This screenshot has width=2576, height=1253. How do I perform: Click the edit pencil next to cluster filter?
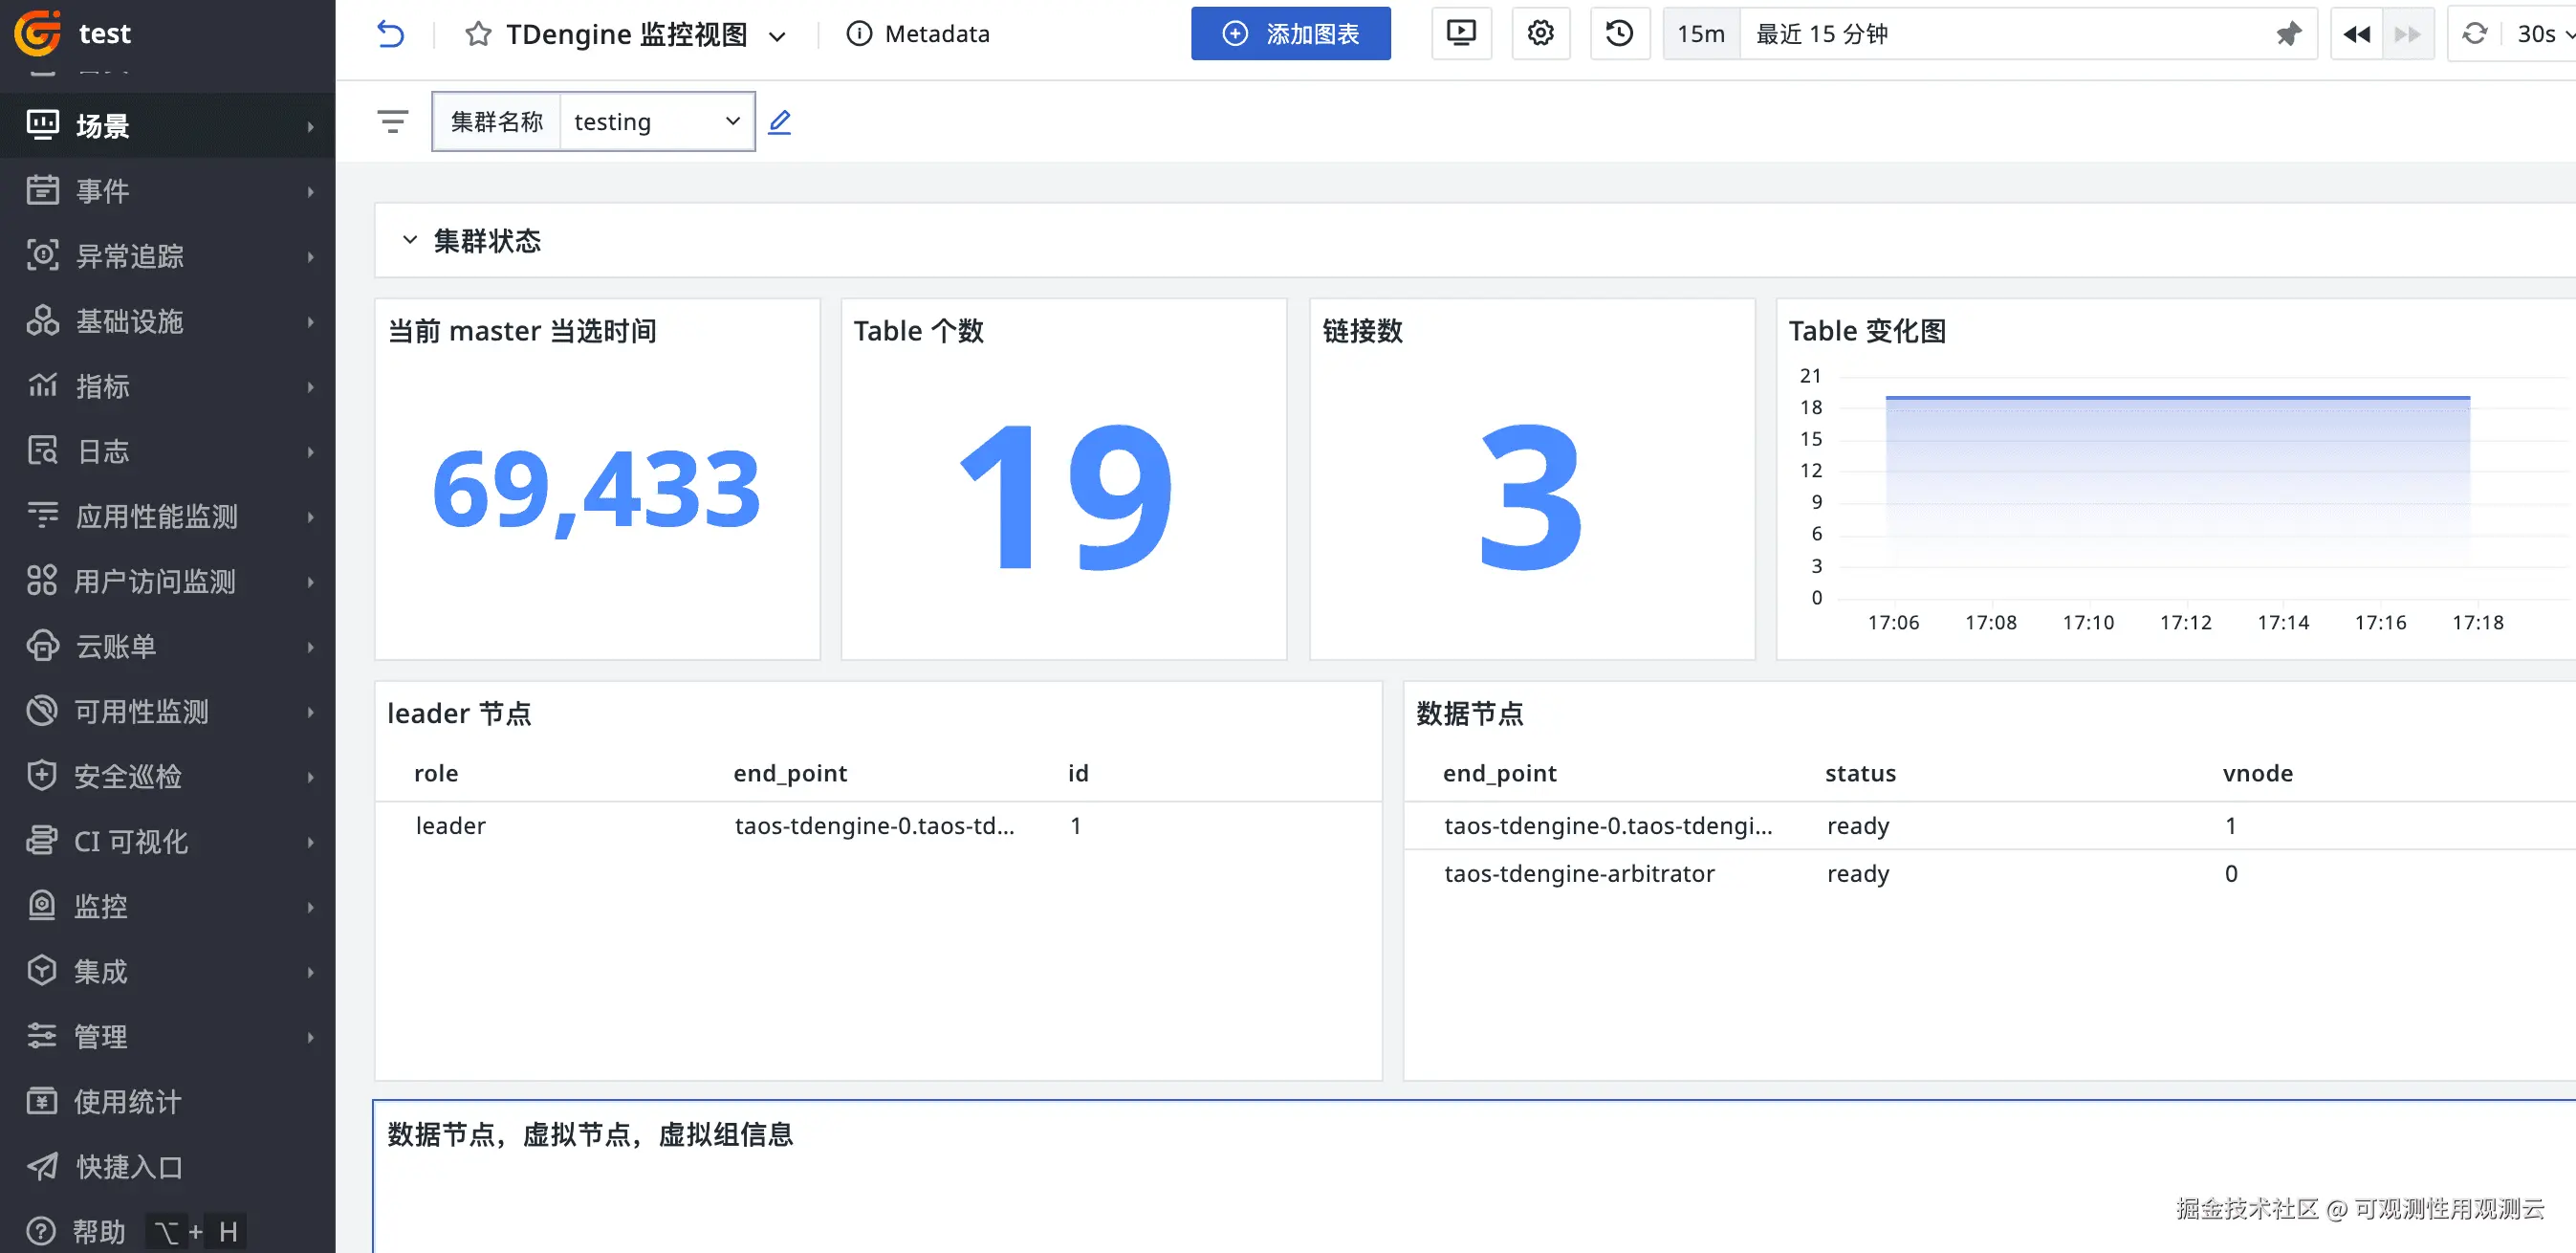(780, 122)
